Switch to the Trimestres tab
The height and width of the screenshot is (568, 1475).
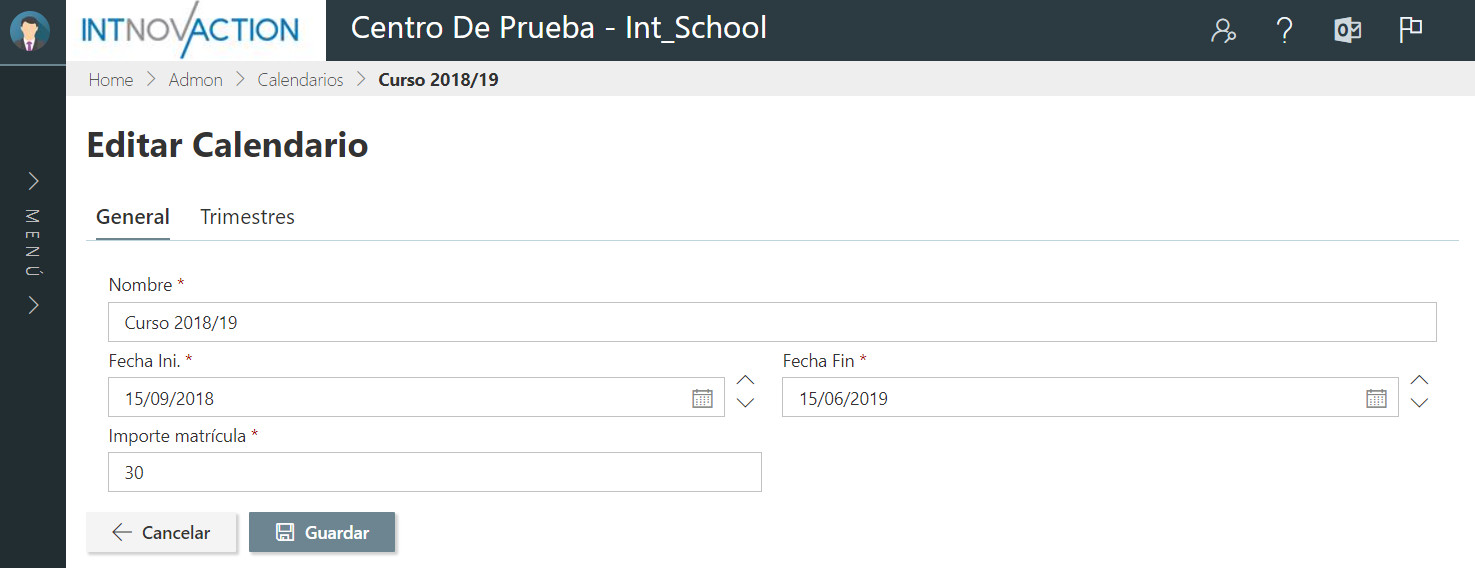coord(247,217)
